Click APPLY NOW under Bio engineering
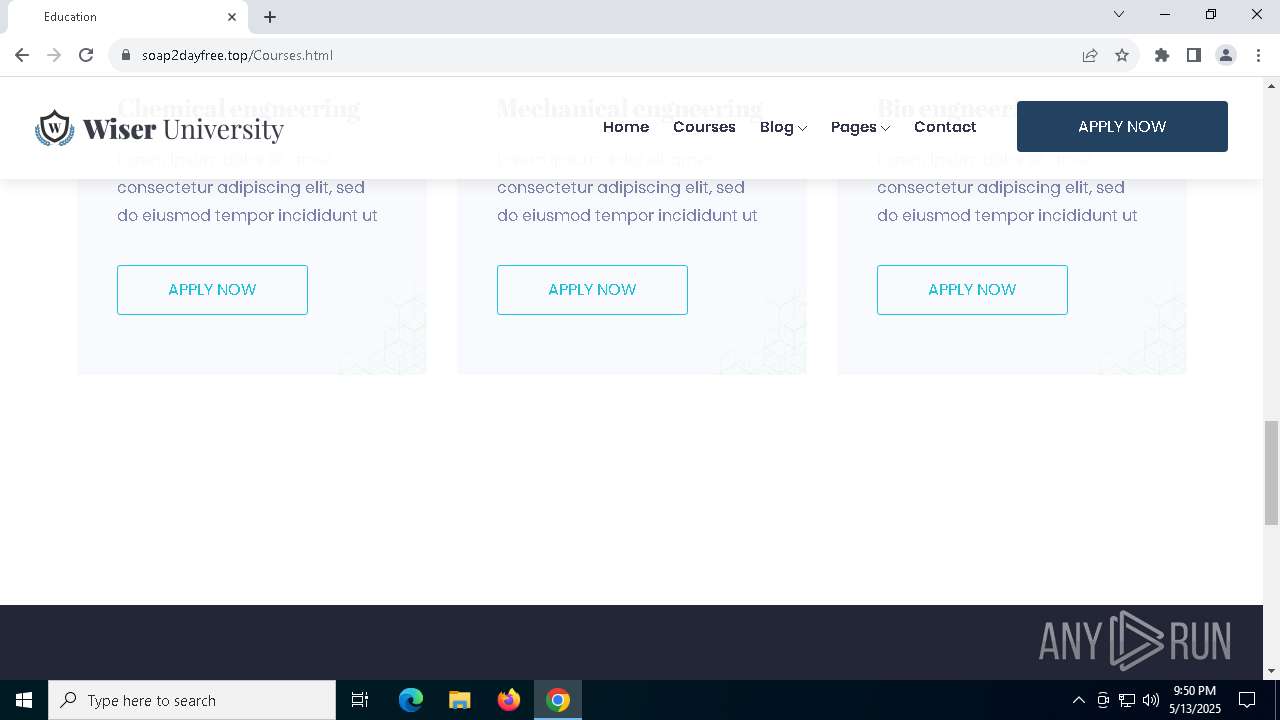The image size is (1280, 720). (972, 290)
